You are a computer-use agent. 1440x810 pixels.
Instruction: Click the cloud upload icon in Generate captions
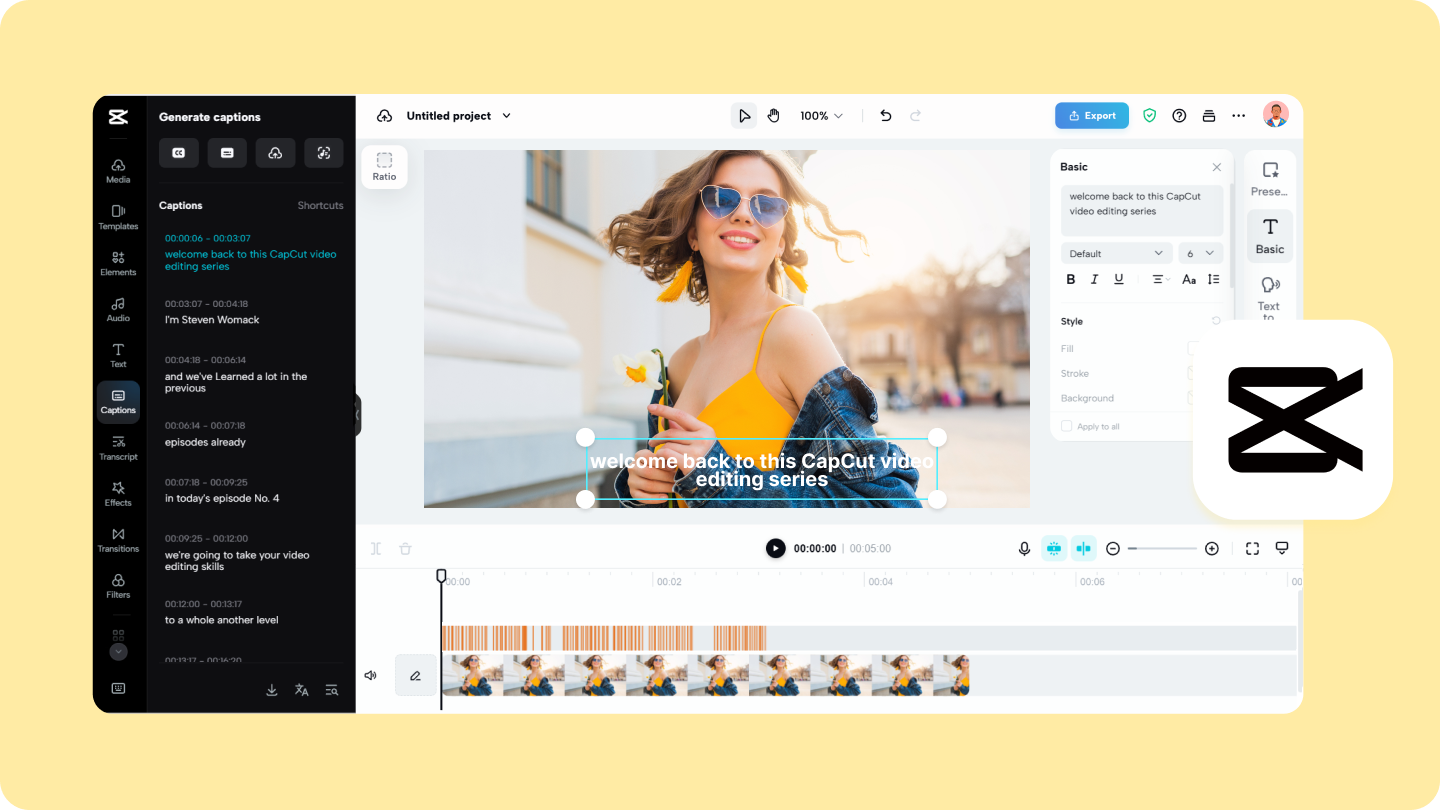point(275,152)
